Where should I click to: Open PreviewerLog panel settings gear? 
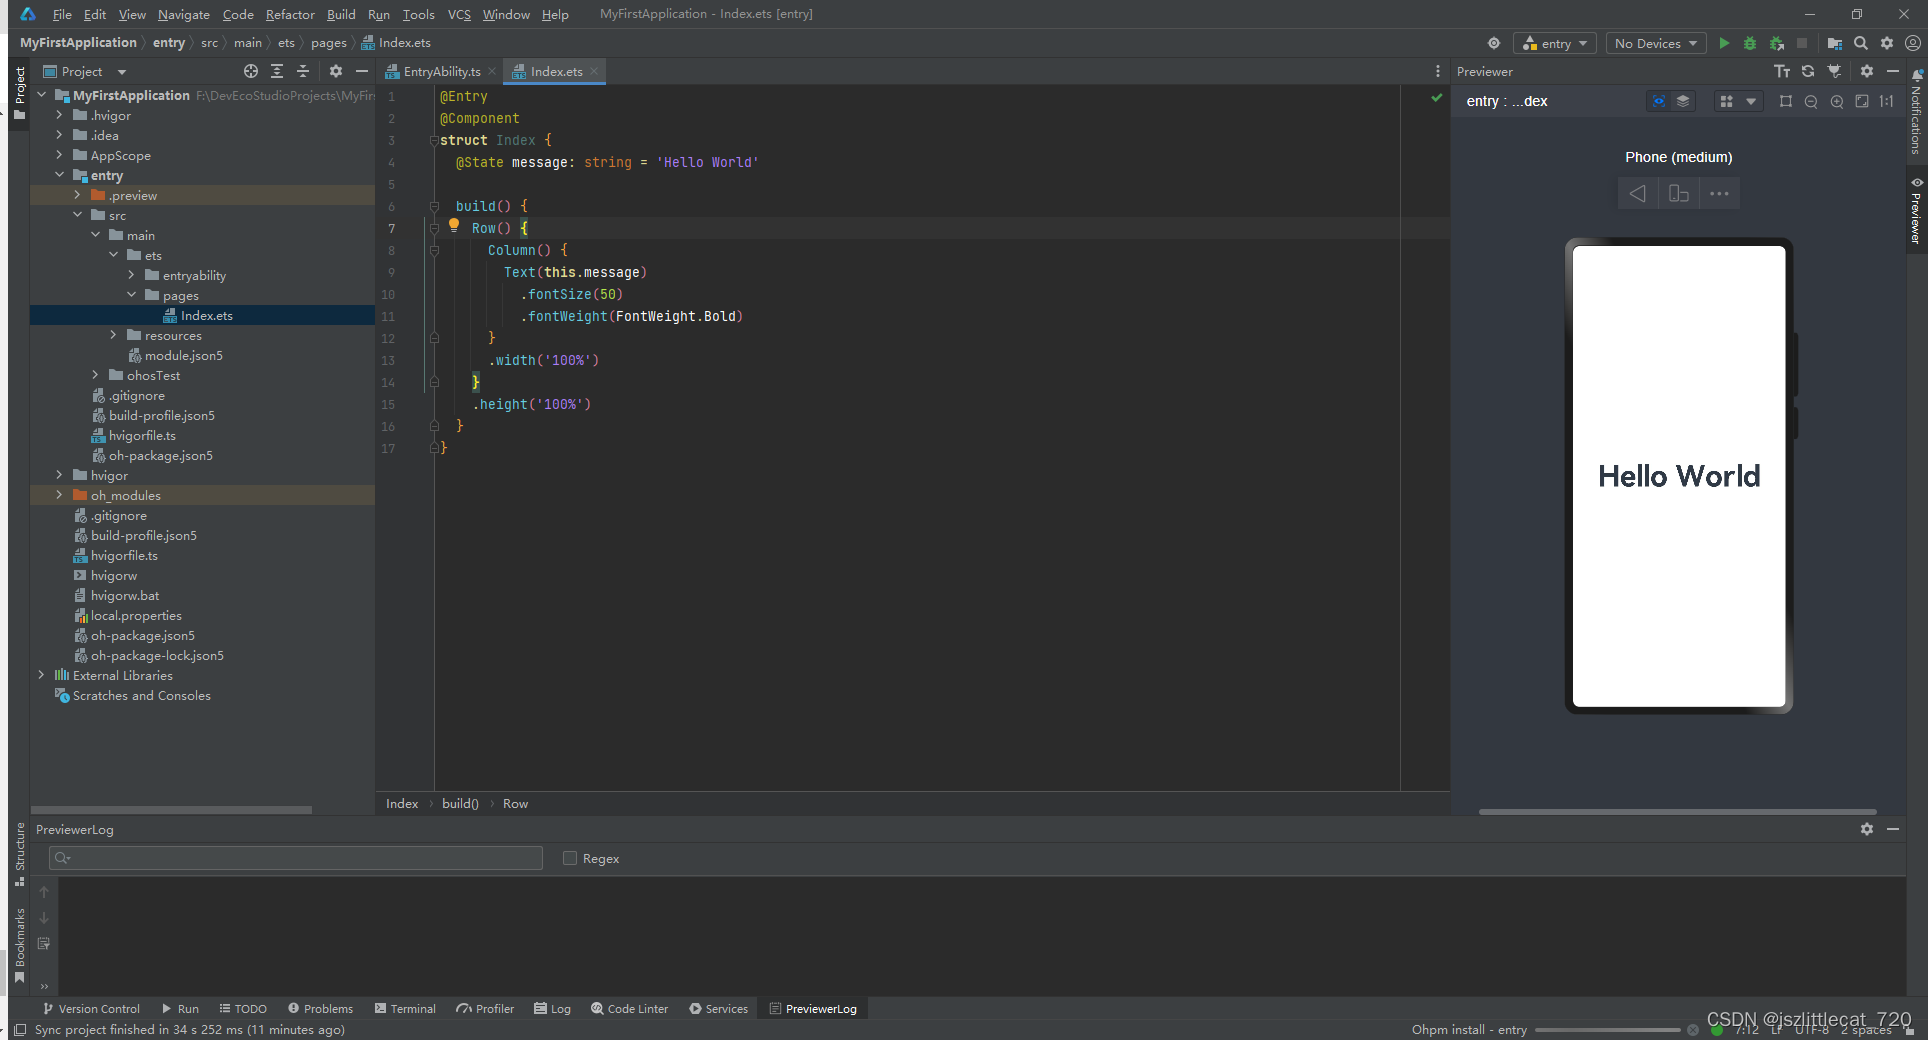tap(1867, 829)
